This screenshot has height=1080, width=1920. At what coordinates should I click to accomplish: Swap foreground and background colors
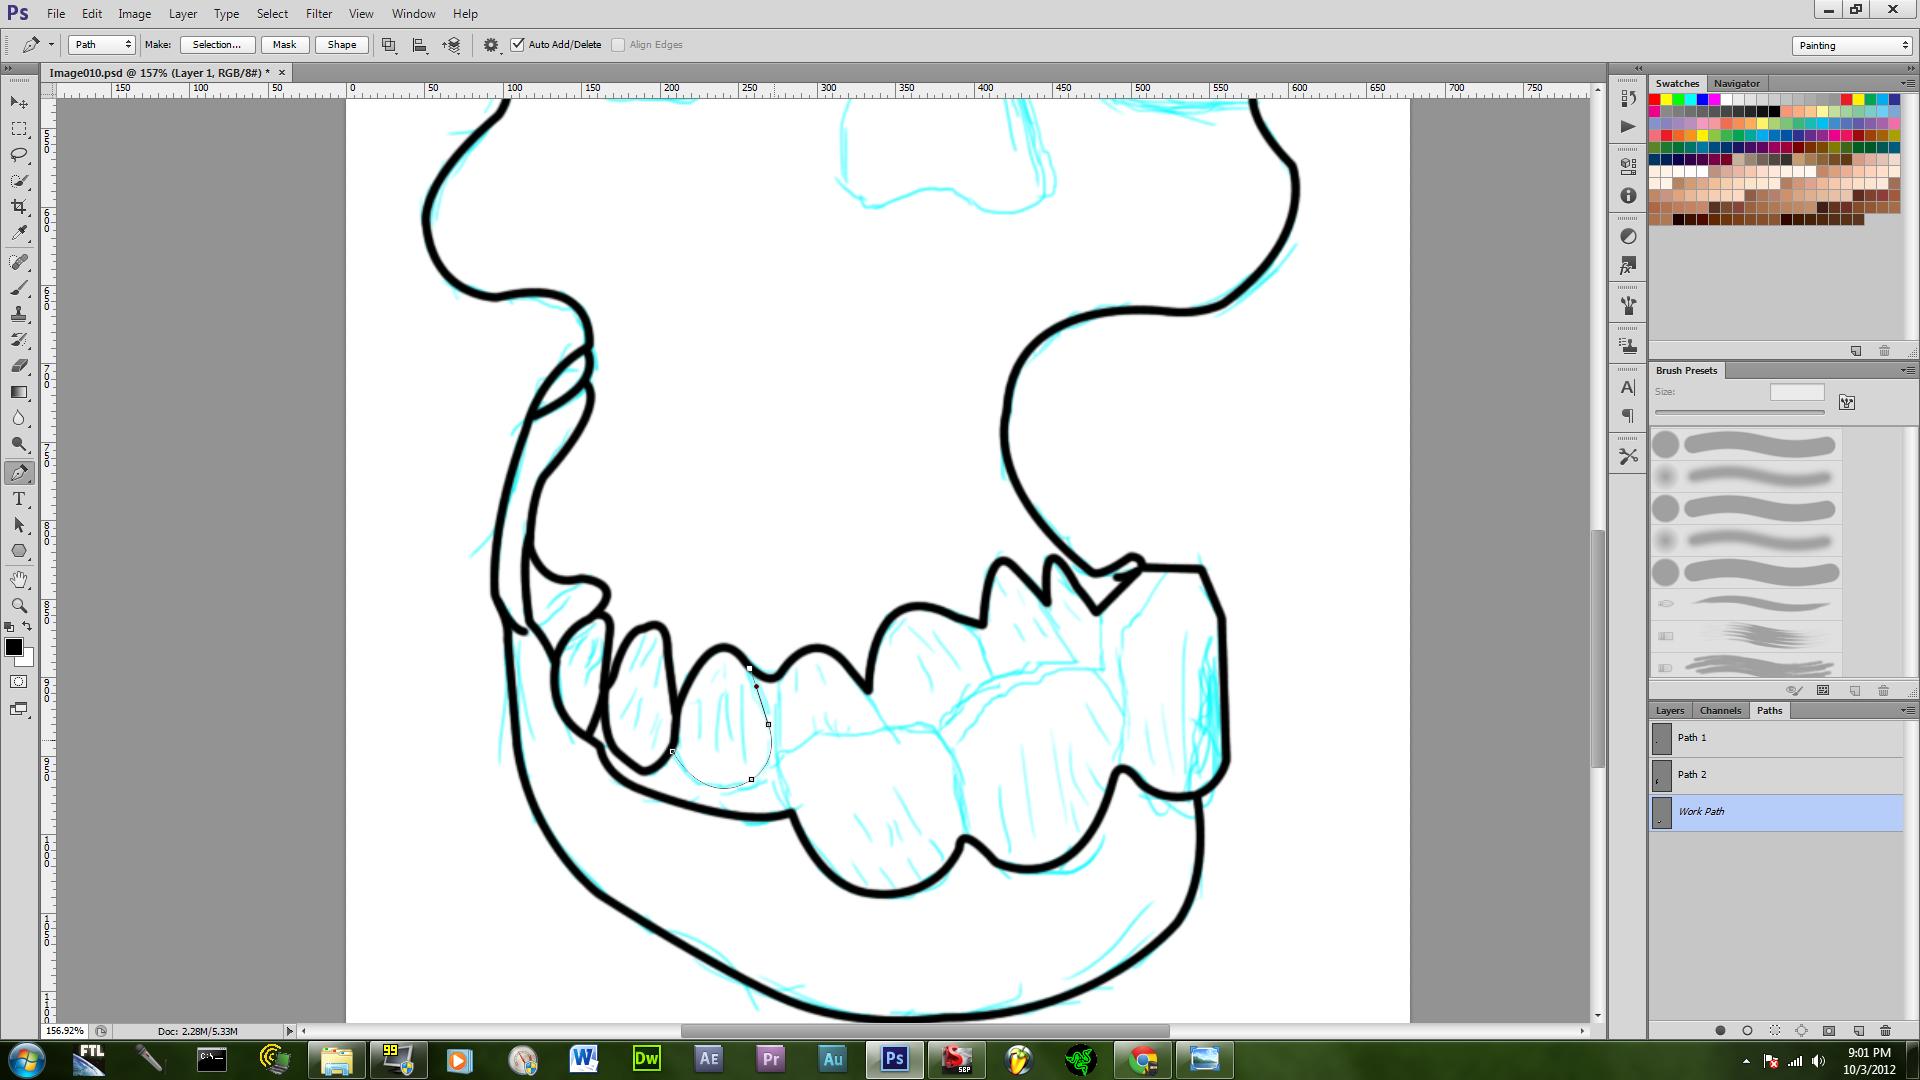(x=28, y=627)
